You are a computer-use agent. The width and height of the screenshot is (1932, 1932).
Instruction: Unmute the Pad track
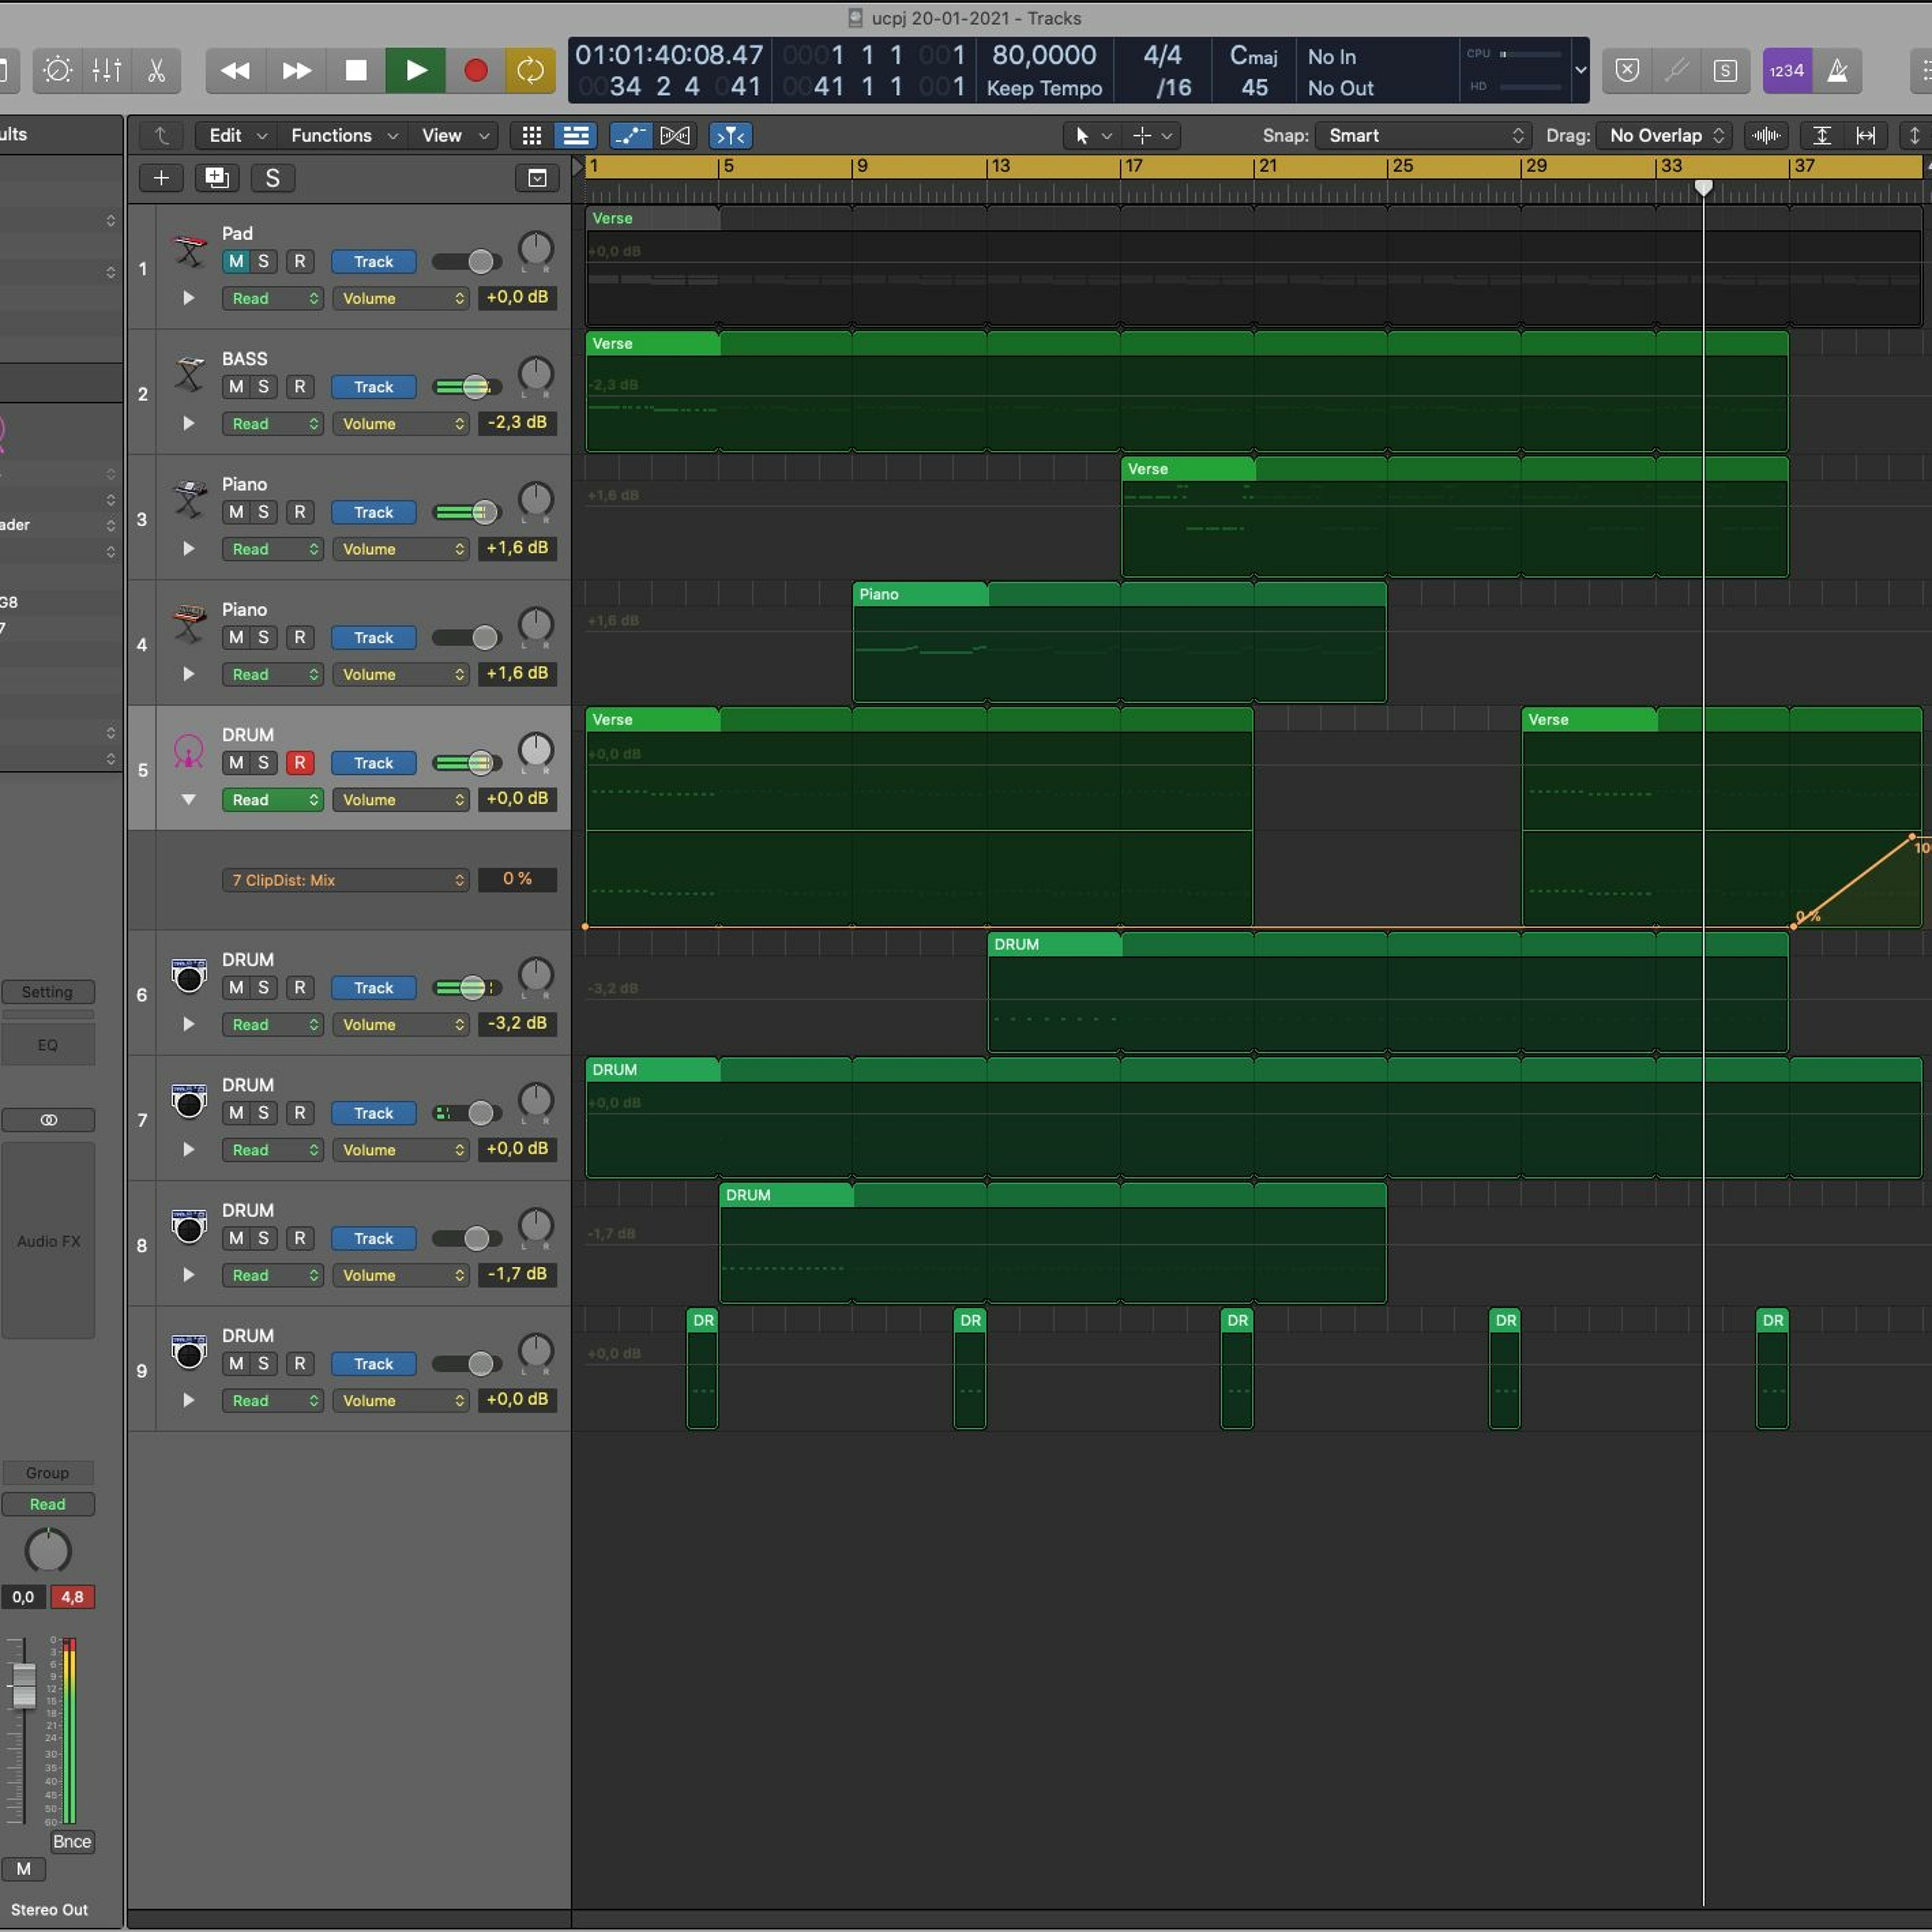[x=236, y=262]
